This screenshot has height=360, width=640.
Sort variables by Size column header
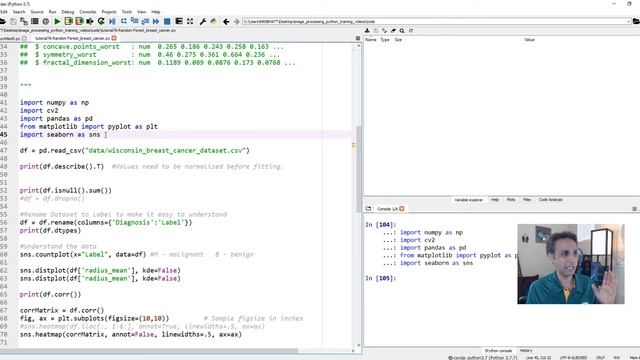coord(398,40)
